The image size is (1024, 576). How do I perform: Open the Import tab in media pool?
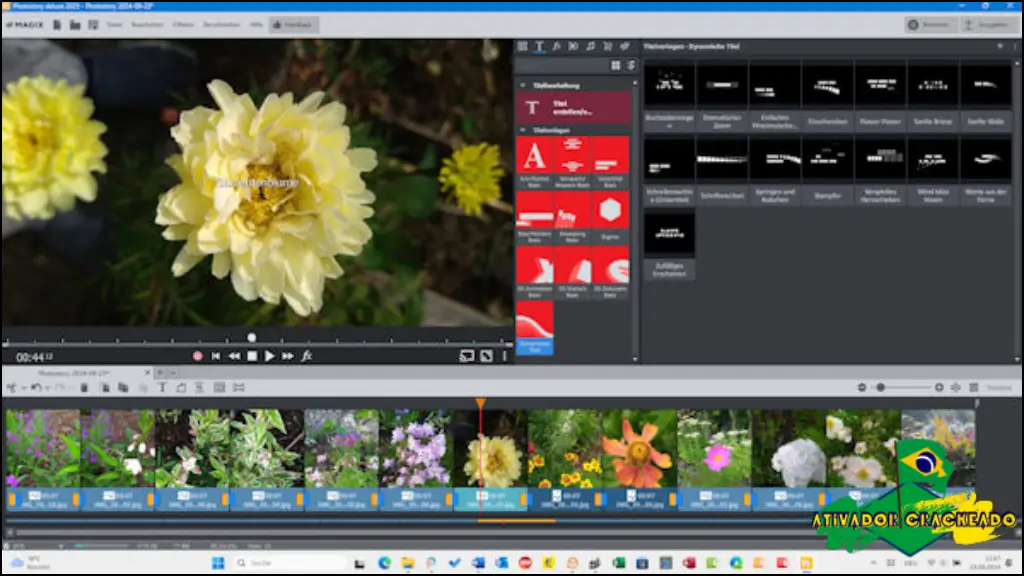point(522,46)
